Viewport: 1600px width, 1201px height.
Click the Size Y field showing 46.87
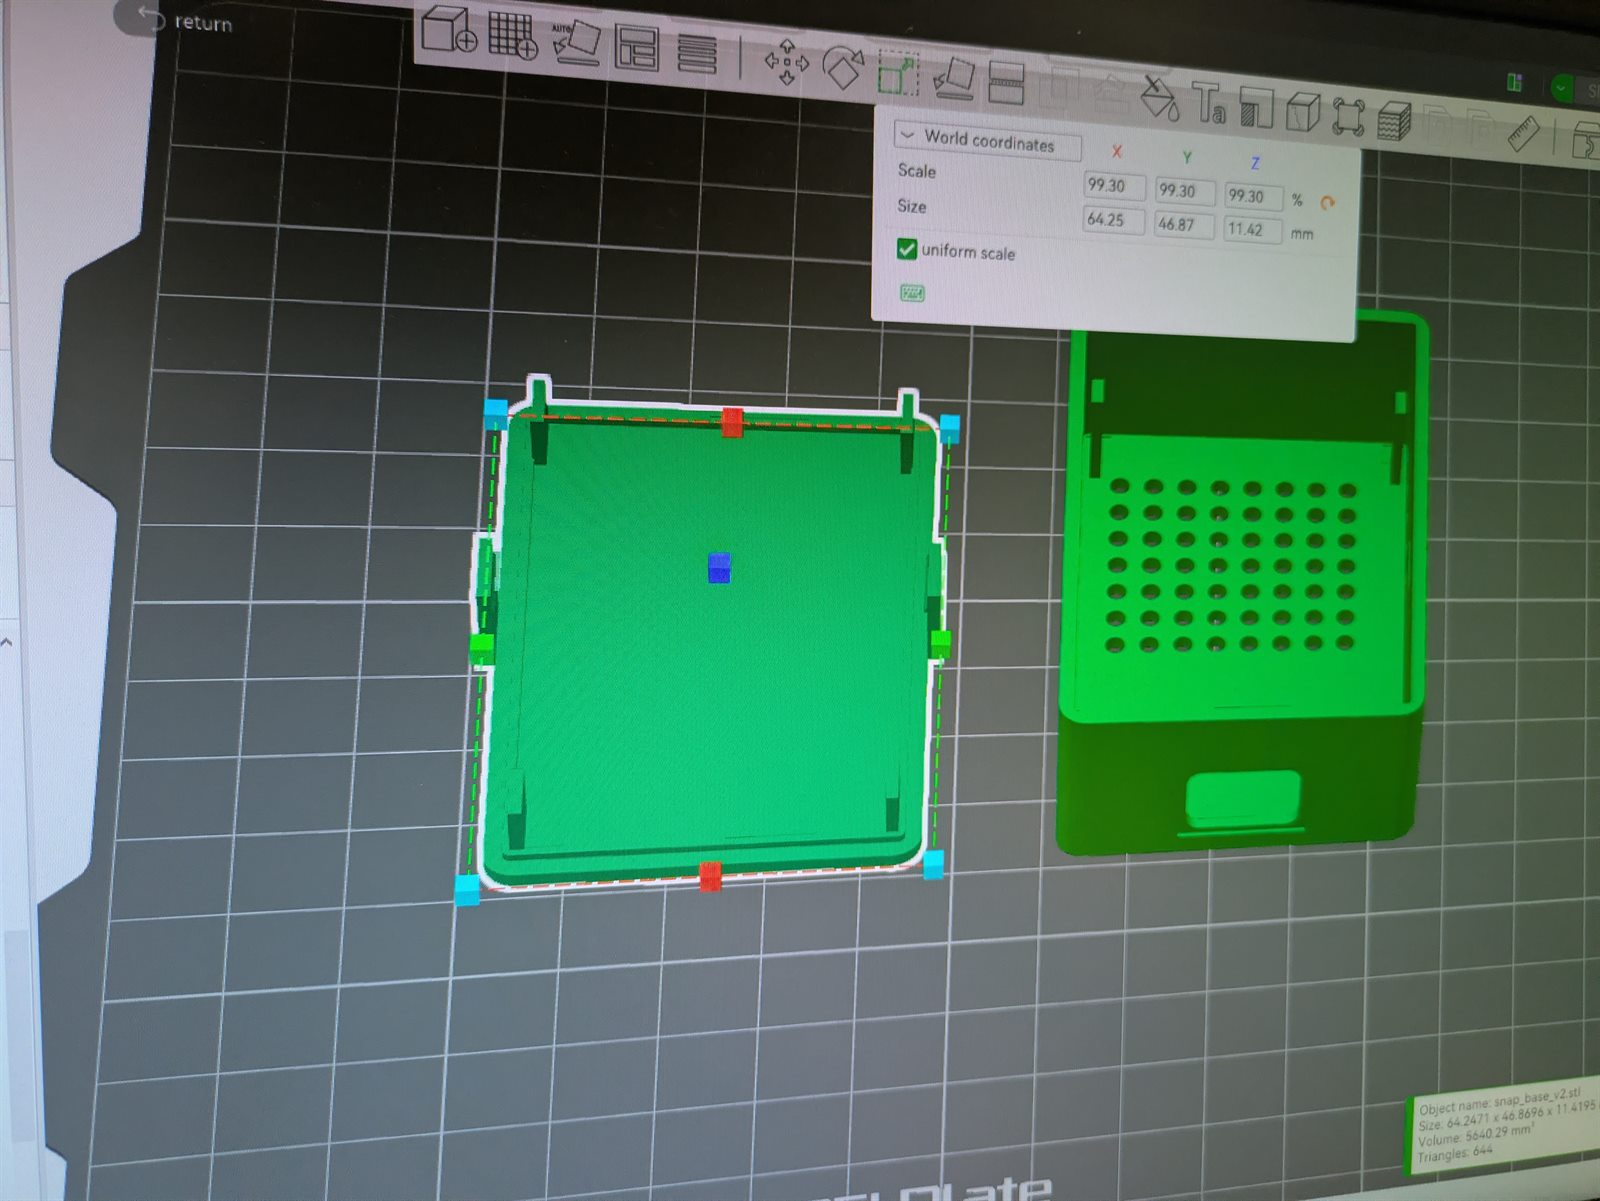point(1184,224)
